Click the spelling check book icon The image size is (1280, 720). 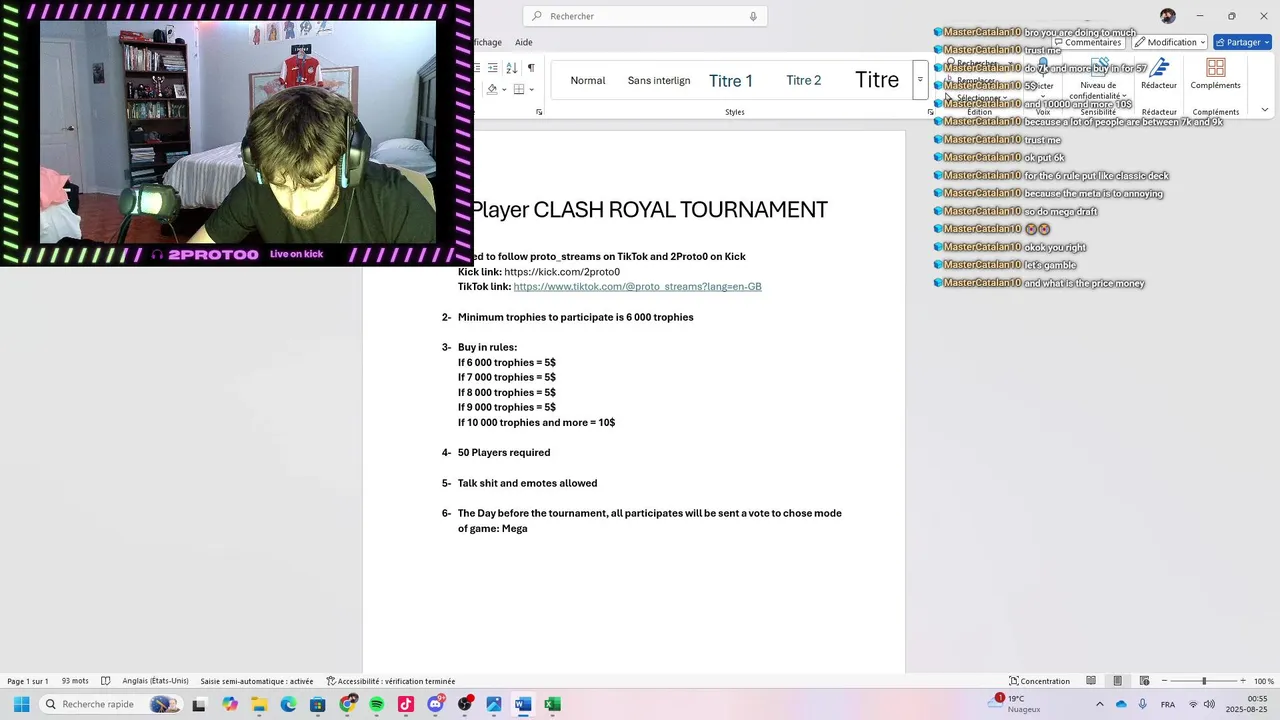pos(106,681)
